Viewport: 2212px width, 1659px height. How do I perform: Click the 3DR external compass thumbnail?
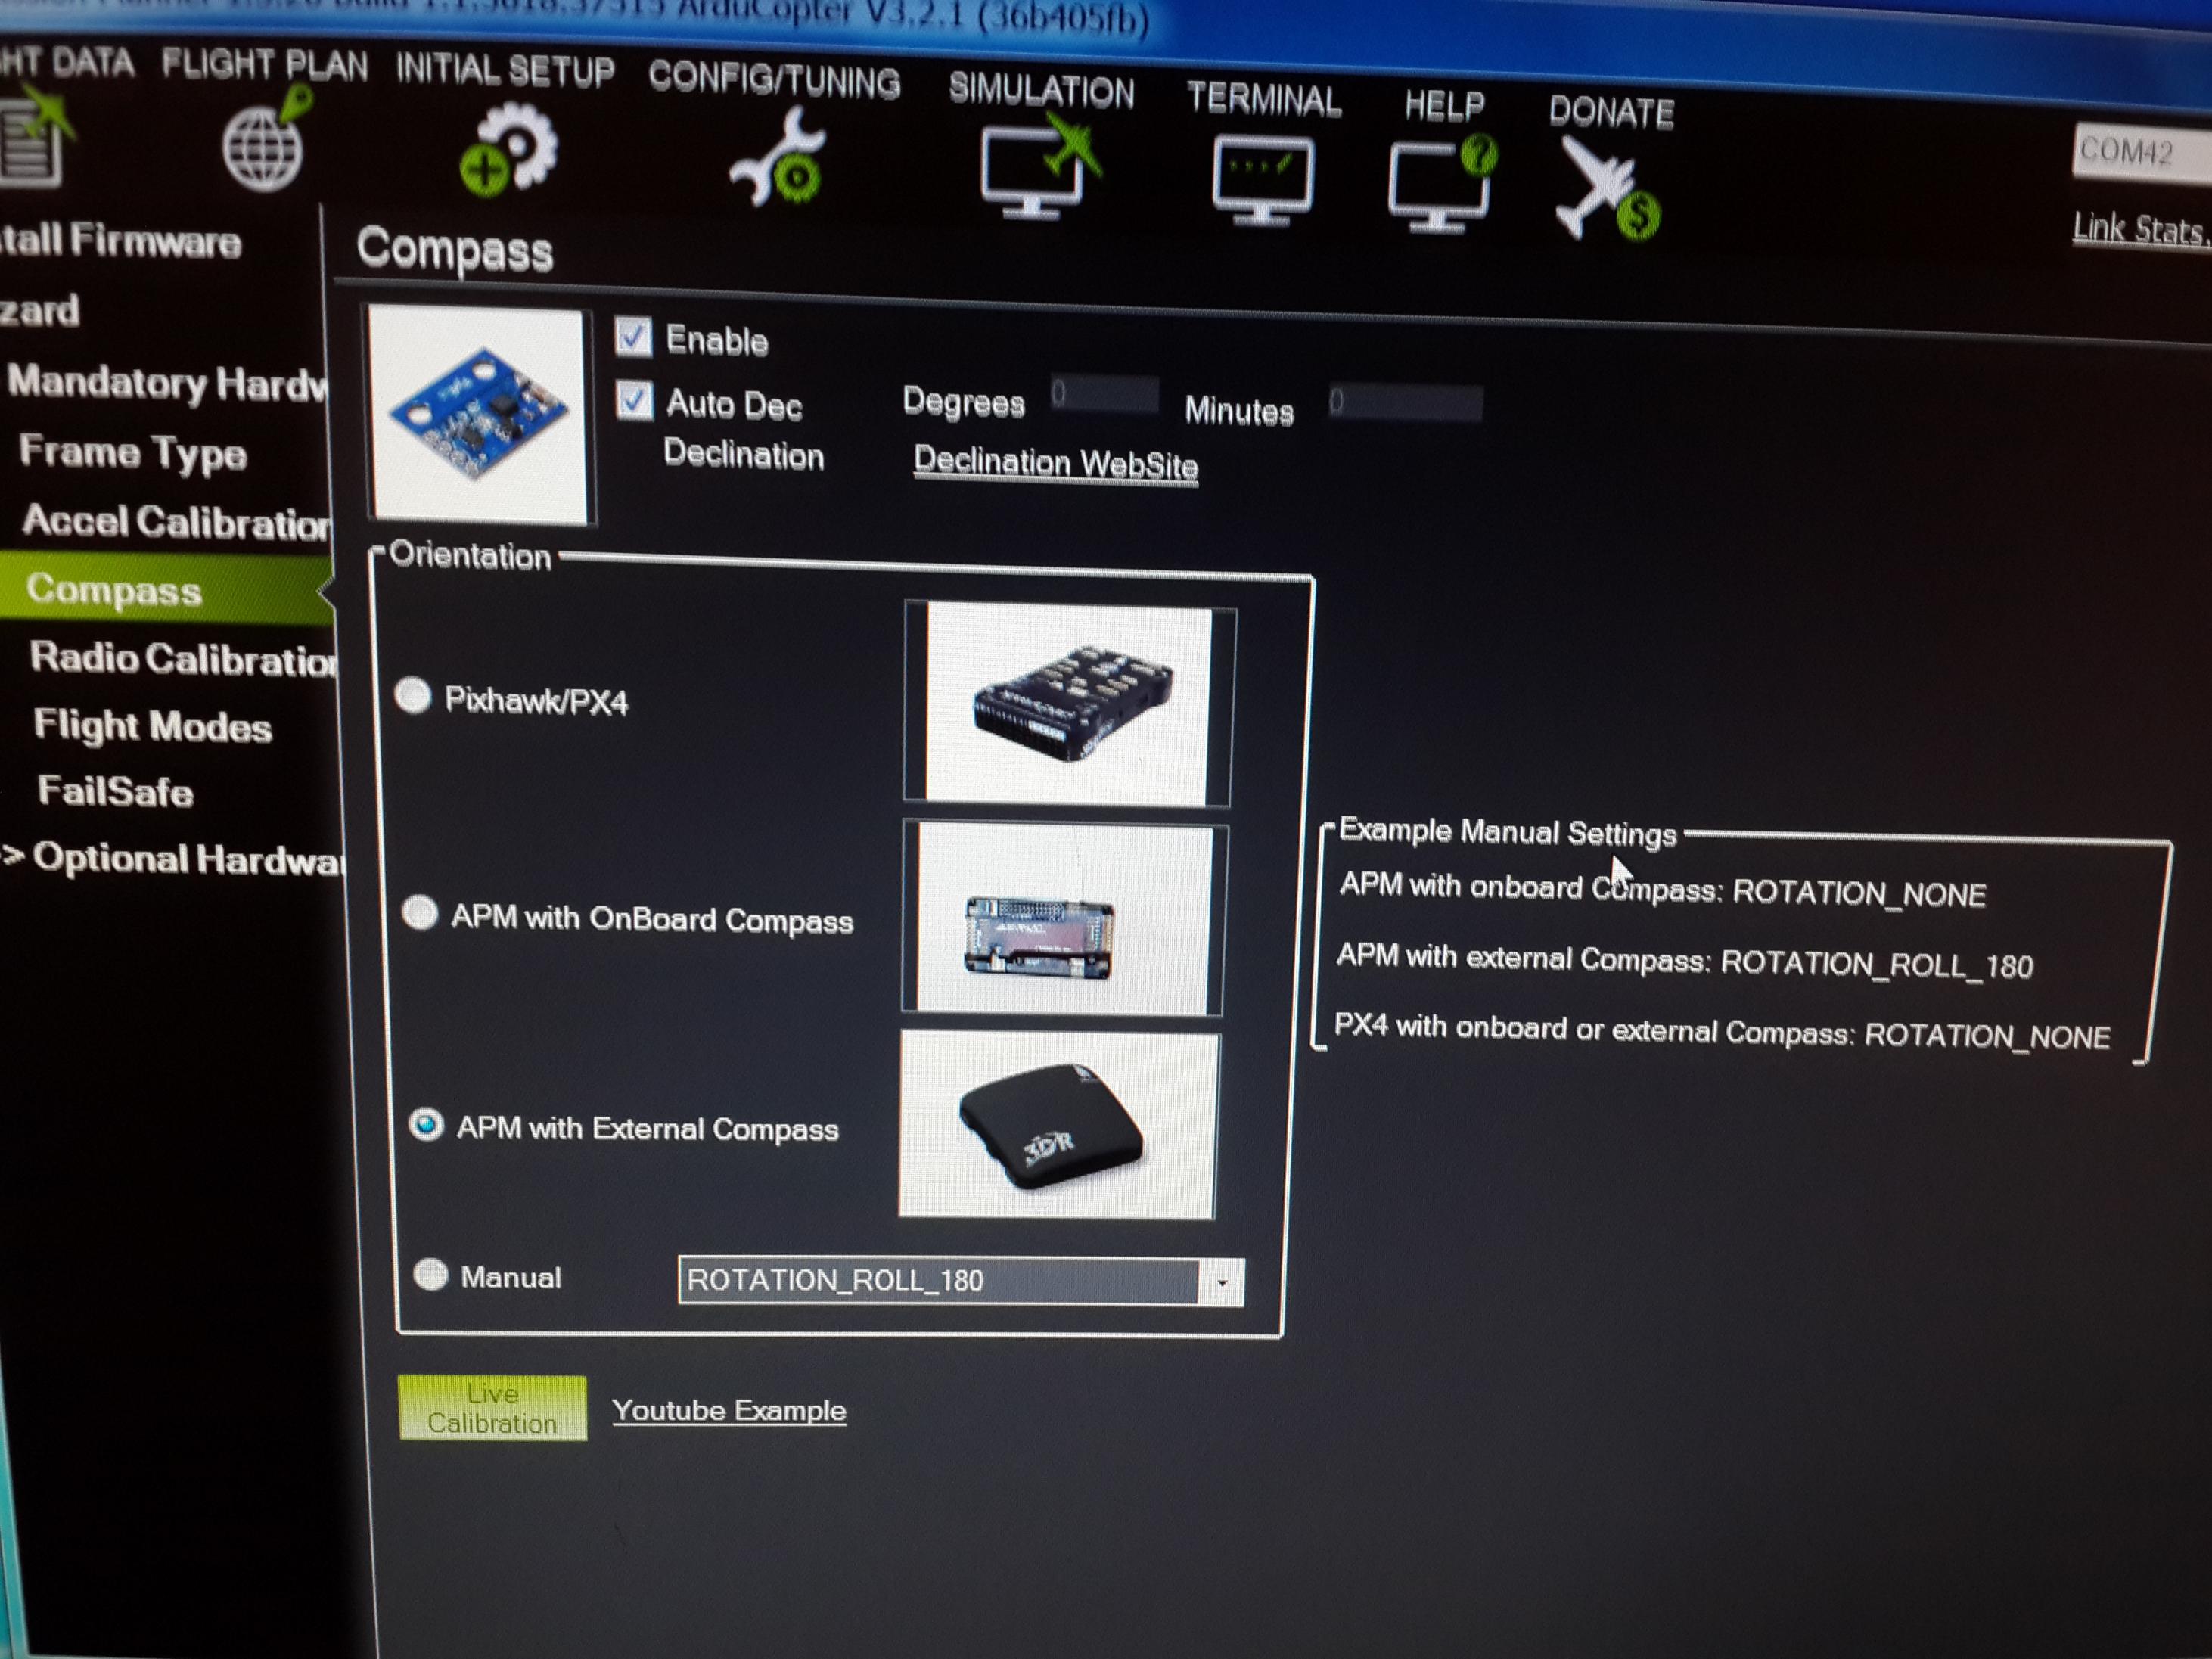pos(1058,1126)
